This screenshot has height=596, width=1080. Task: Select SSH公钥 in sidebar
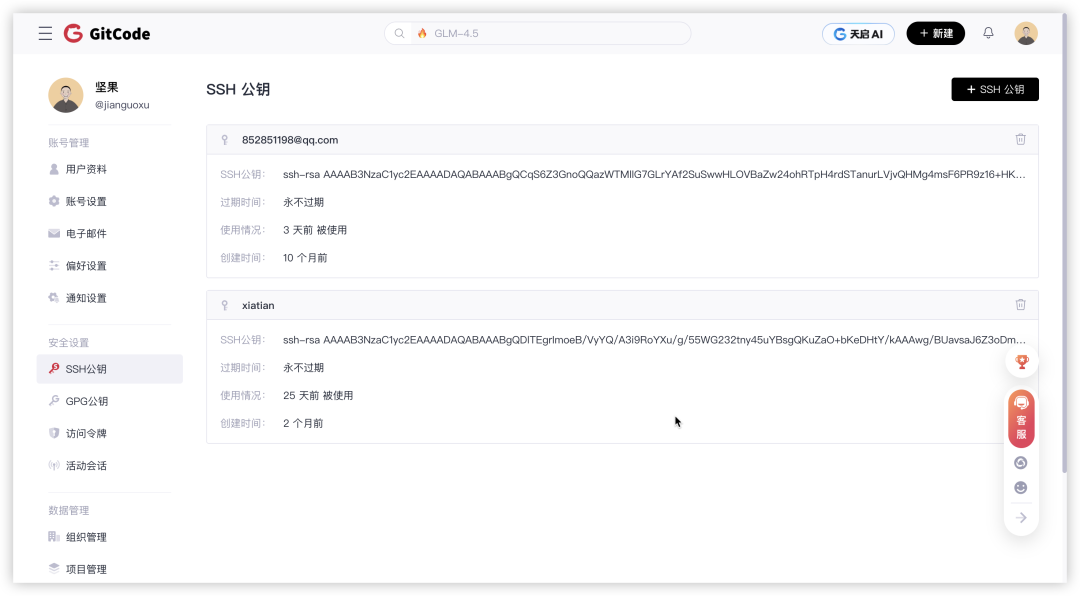(110, 369)
